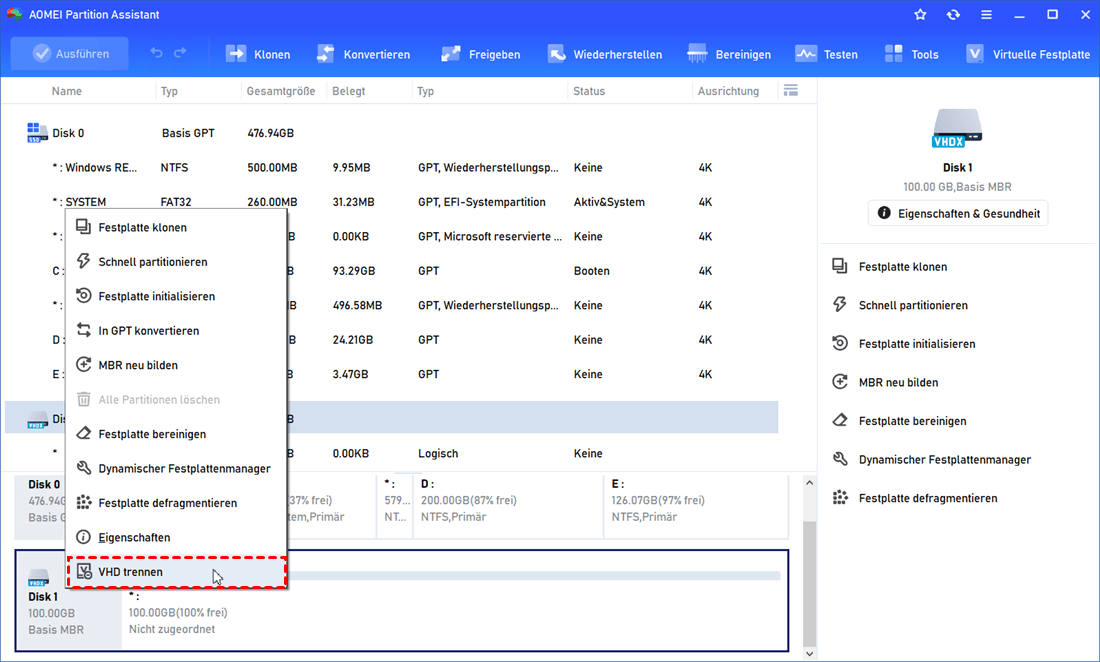Select the Windows RE partition row
This screenshot has width=1100, height=662.
pyautogui.click(x=391, y=168)
